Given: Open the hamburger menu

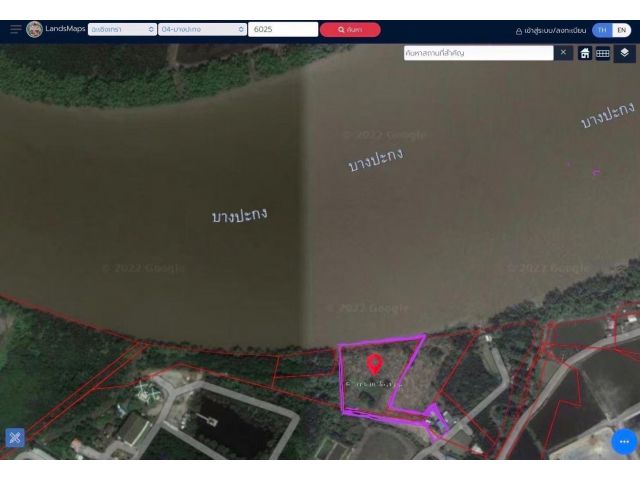Looking at the screenshot, I should tap(16, 29).
